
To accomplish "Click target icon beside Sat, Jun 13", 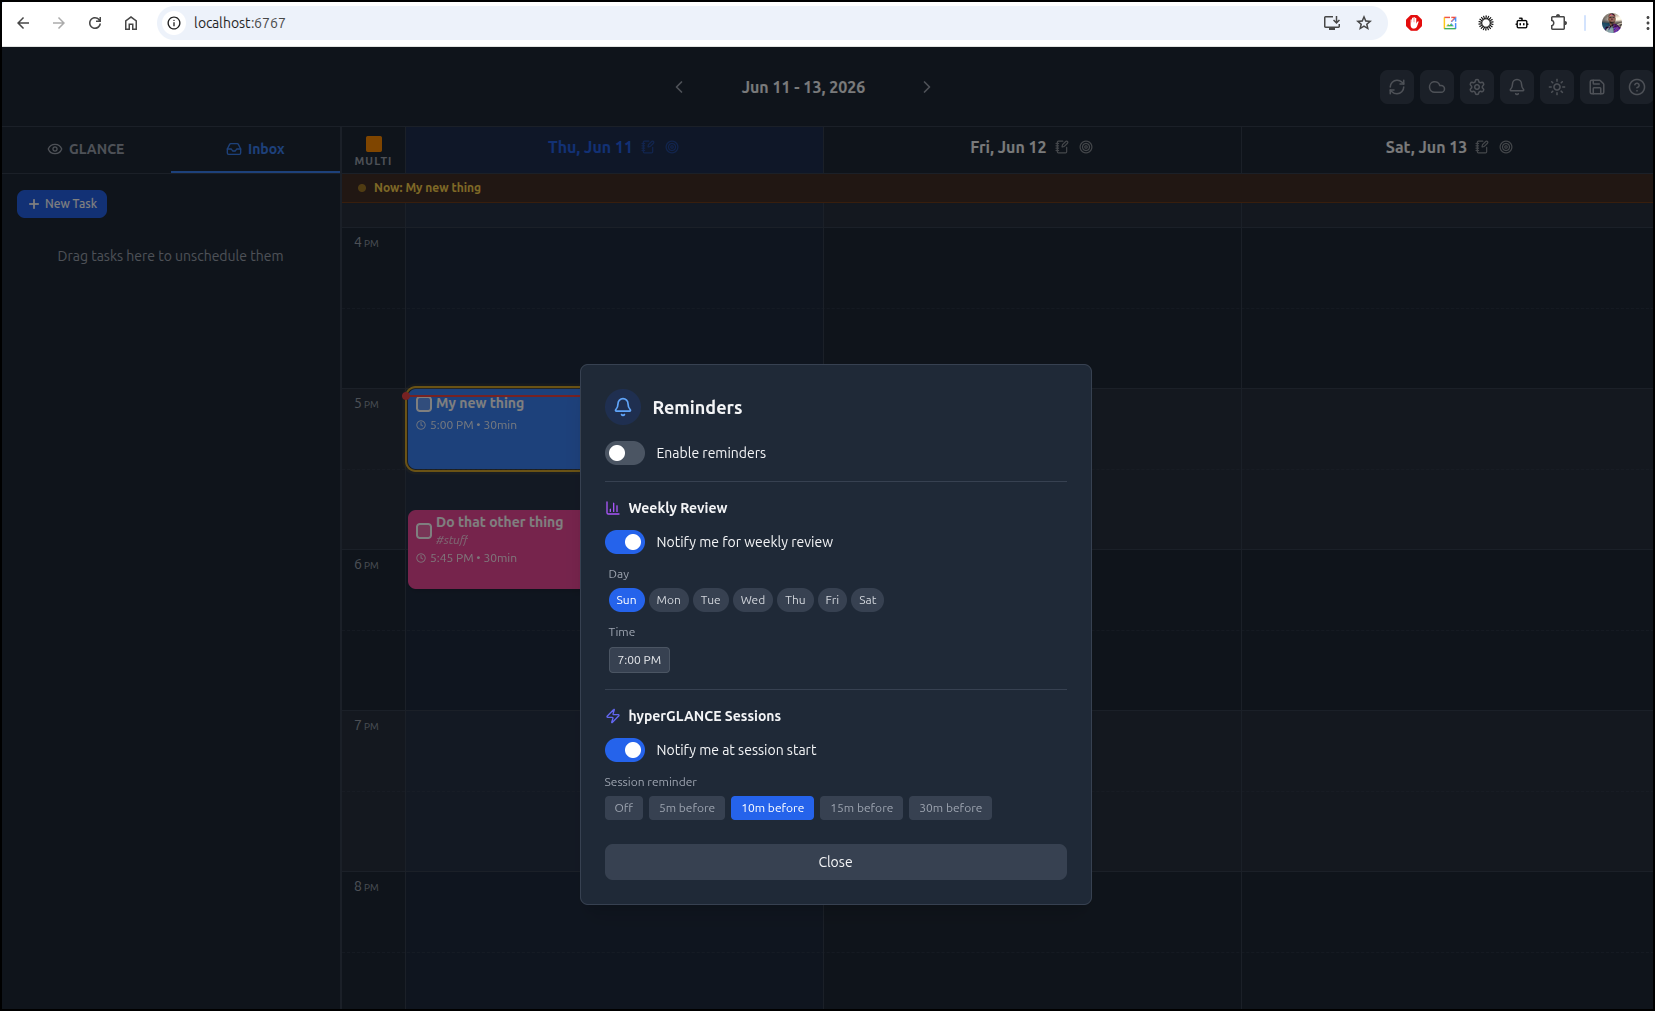I will point(1506,147).
